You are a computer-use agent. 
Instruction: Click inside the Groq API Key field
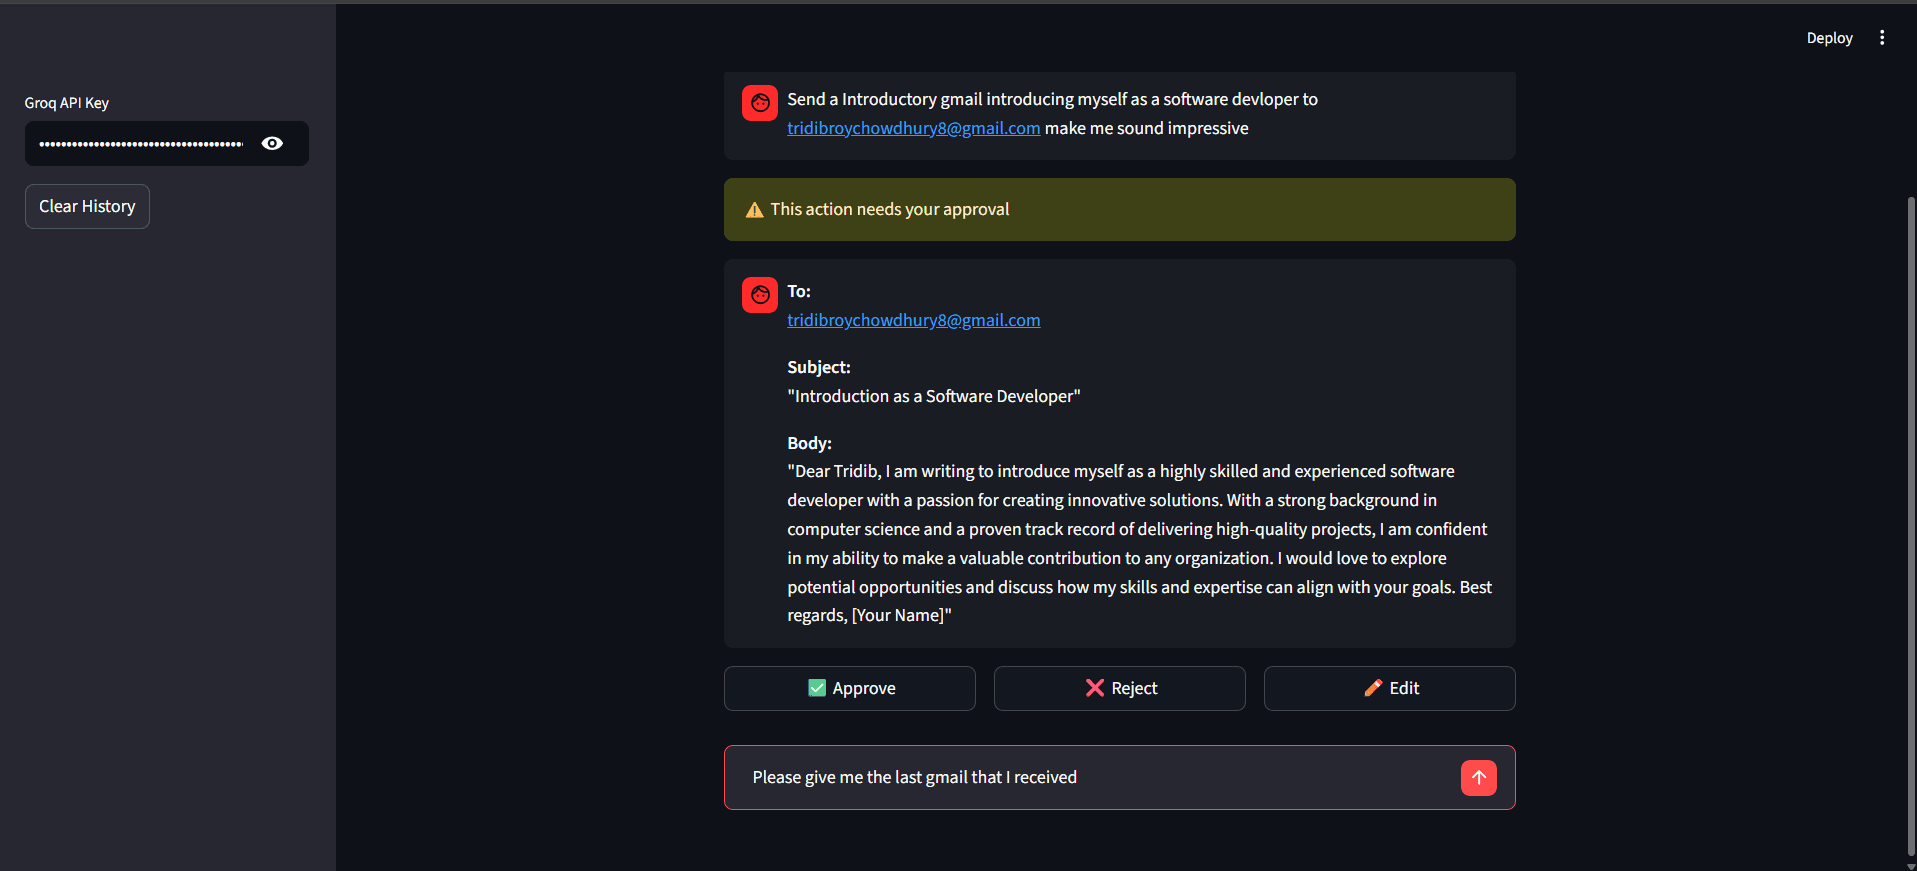(141, 144)
